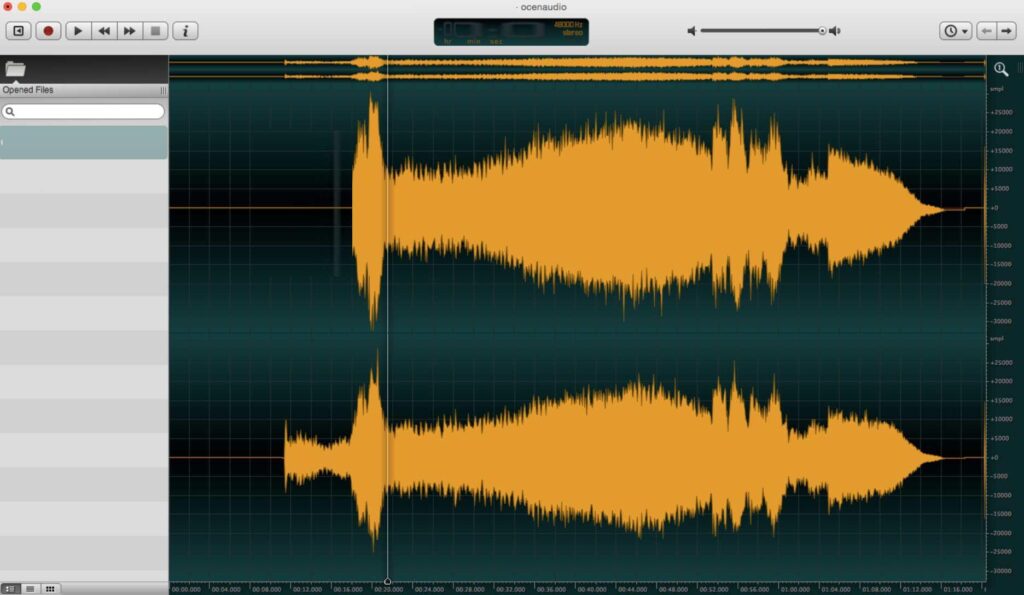Viewport: 1024px width, 595px height.
Task: Switch to detailed list view mode
Action: click(x=10, y=588)
